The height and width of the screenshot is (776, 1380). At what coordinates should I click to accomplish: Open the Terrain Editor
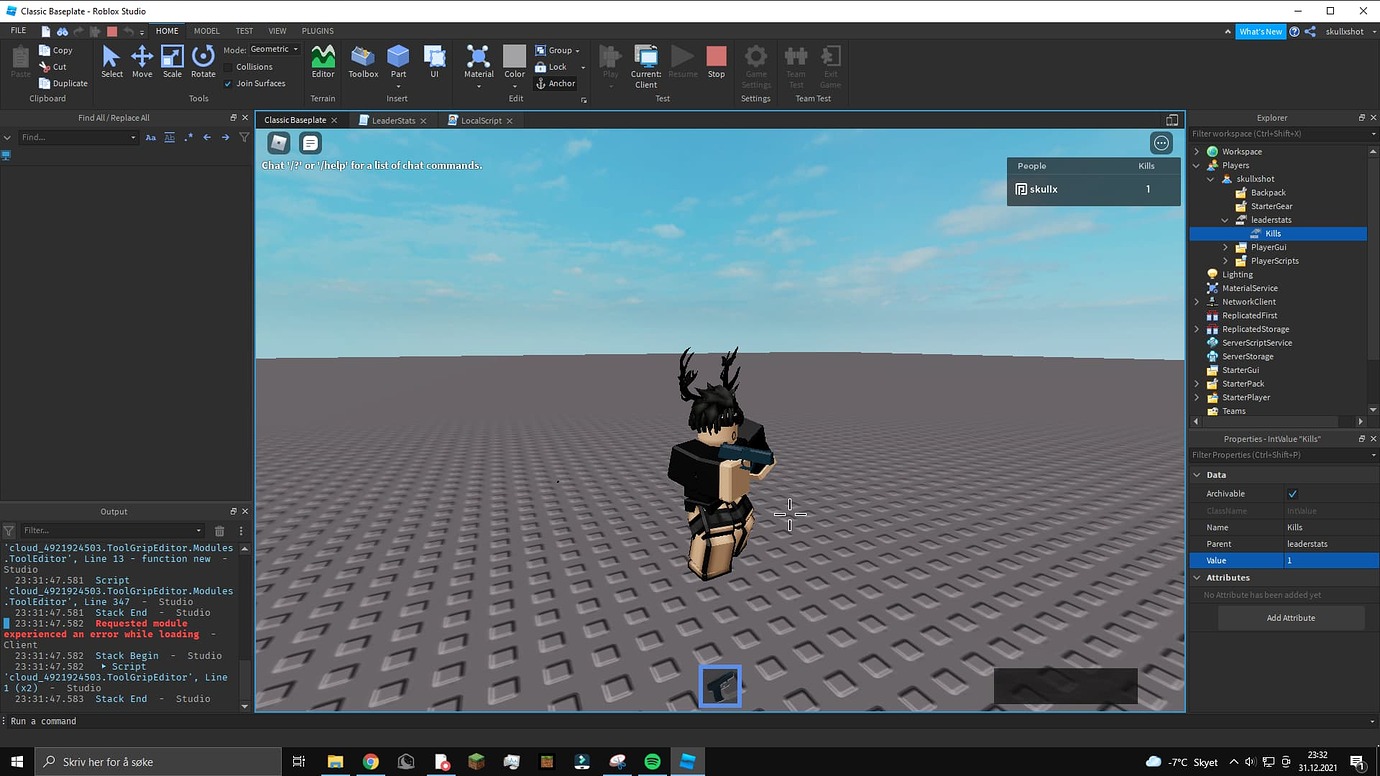(x=323, y=62)
